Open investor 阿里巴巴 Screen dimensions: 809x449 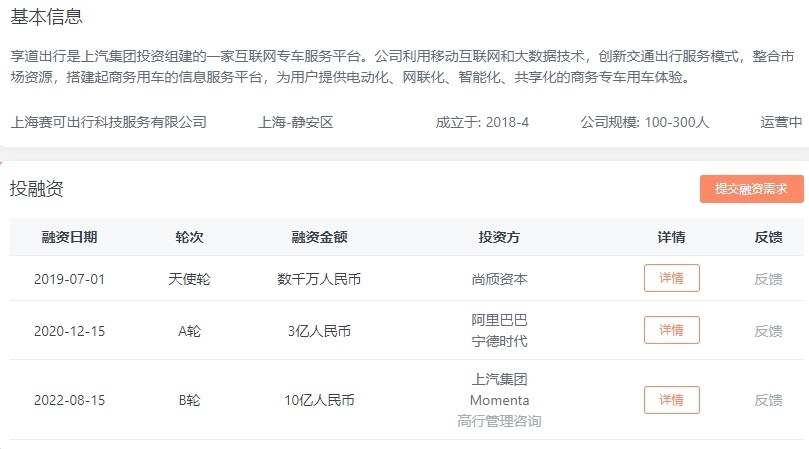point(499,320)
